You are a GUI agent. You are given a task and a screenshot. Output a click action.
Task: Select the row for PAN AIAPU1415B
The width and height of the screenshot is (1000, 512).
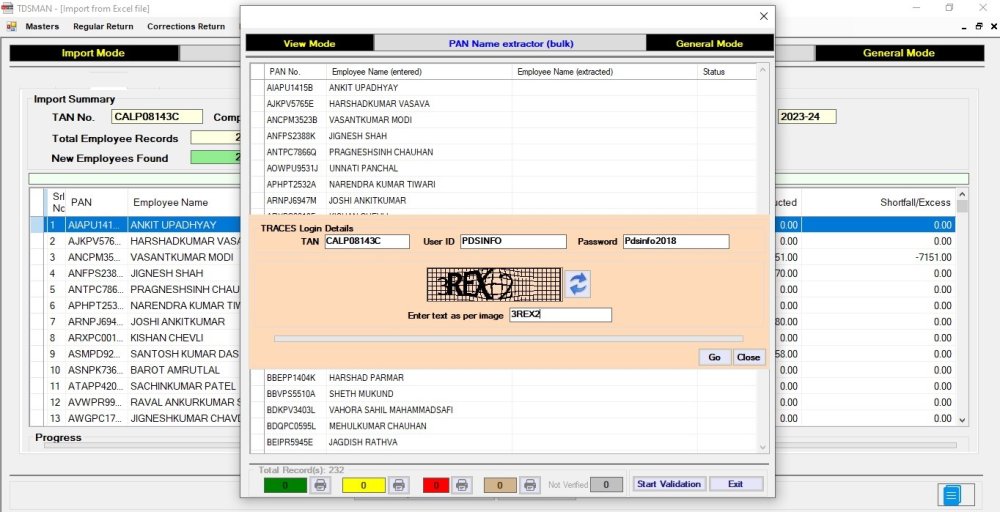click(x=504, y=87)
